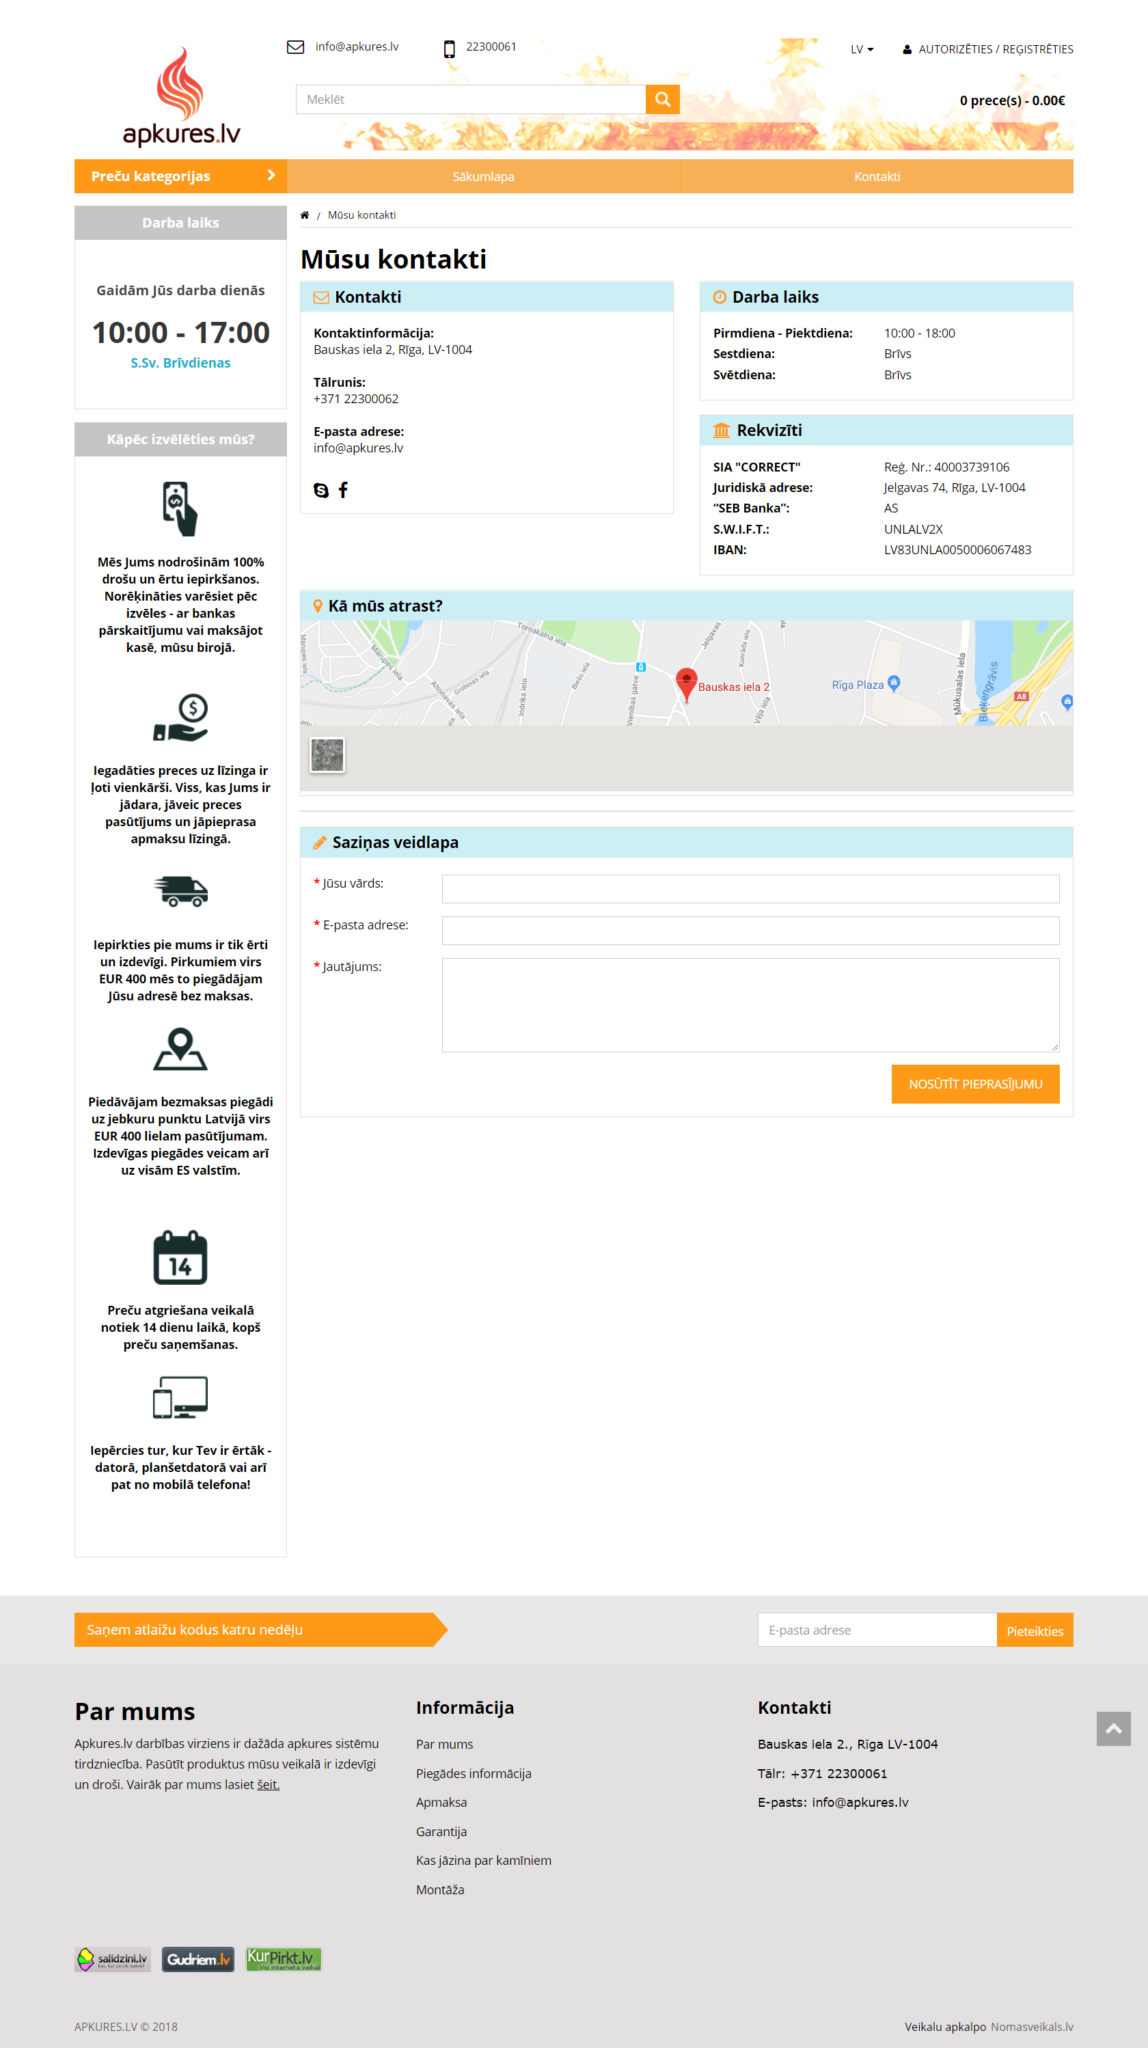Focus the Jūsu vārds input field
Image resolution: width=1148 pixels, height=2048 pixels.
(750, 889)
